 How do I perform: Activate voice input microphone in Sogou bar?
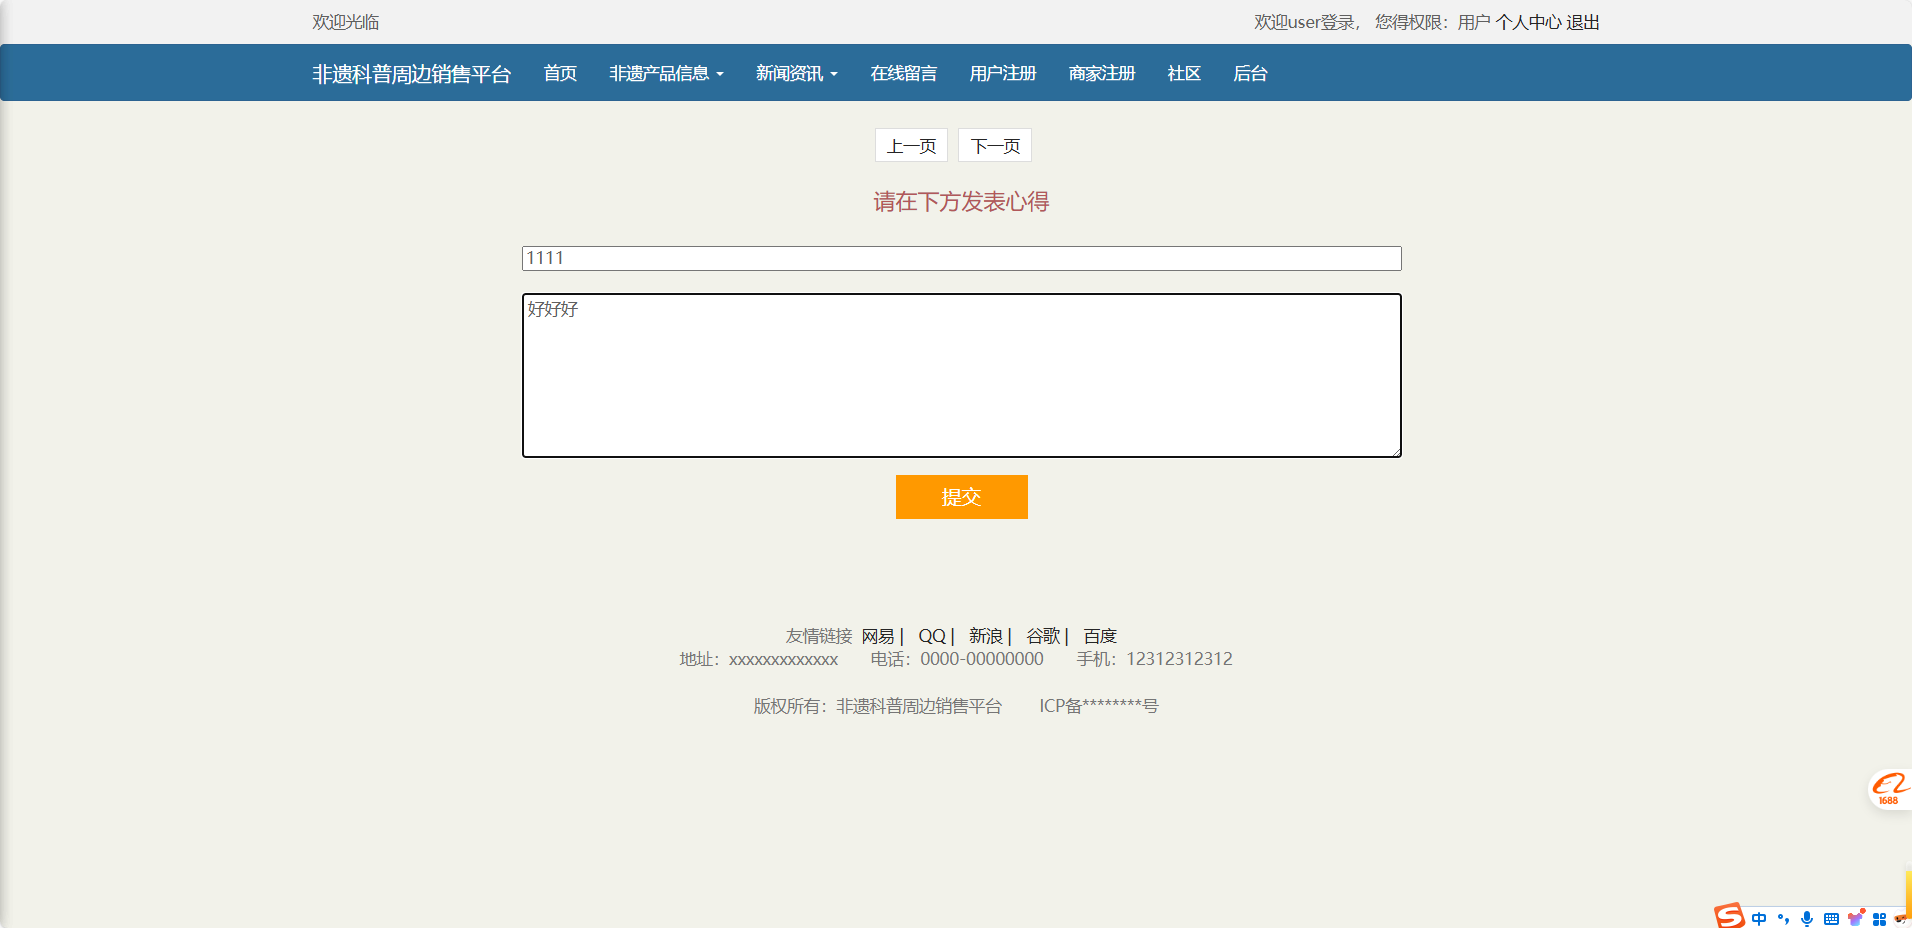coord(1806,918)
